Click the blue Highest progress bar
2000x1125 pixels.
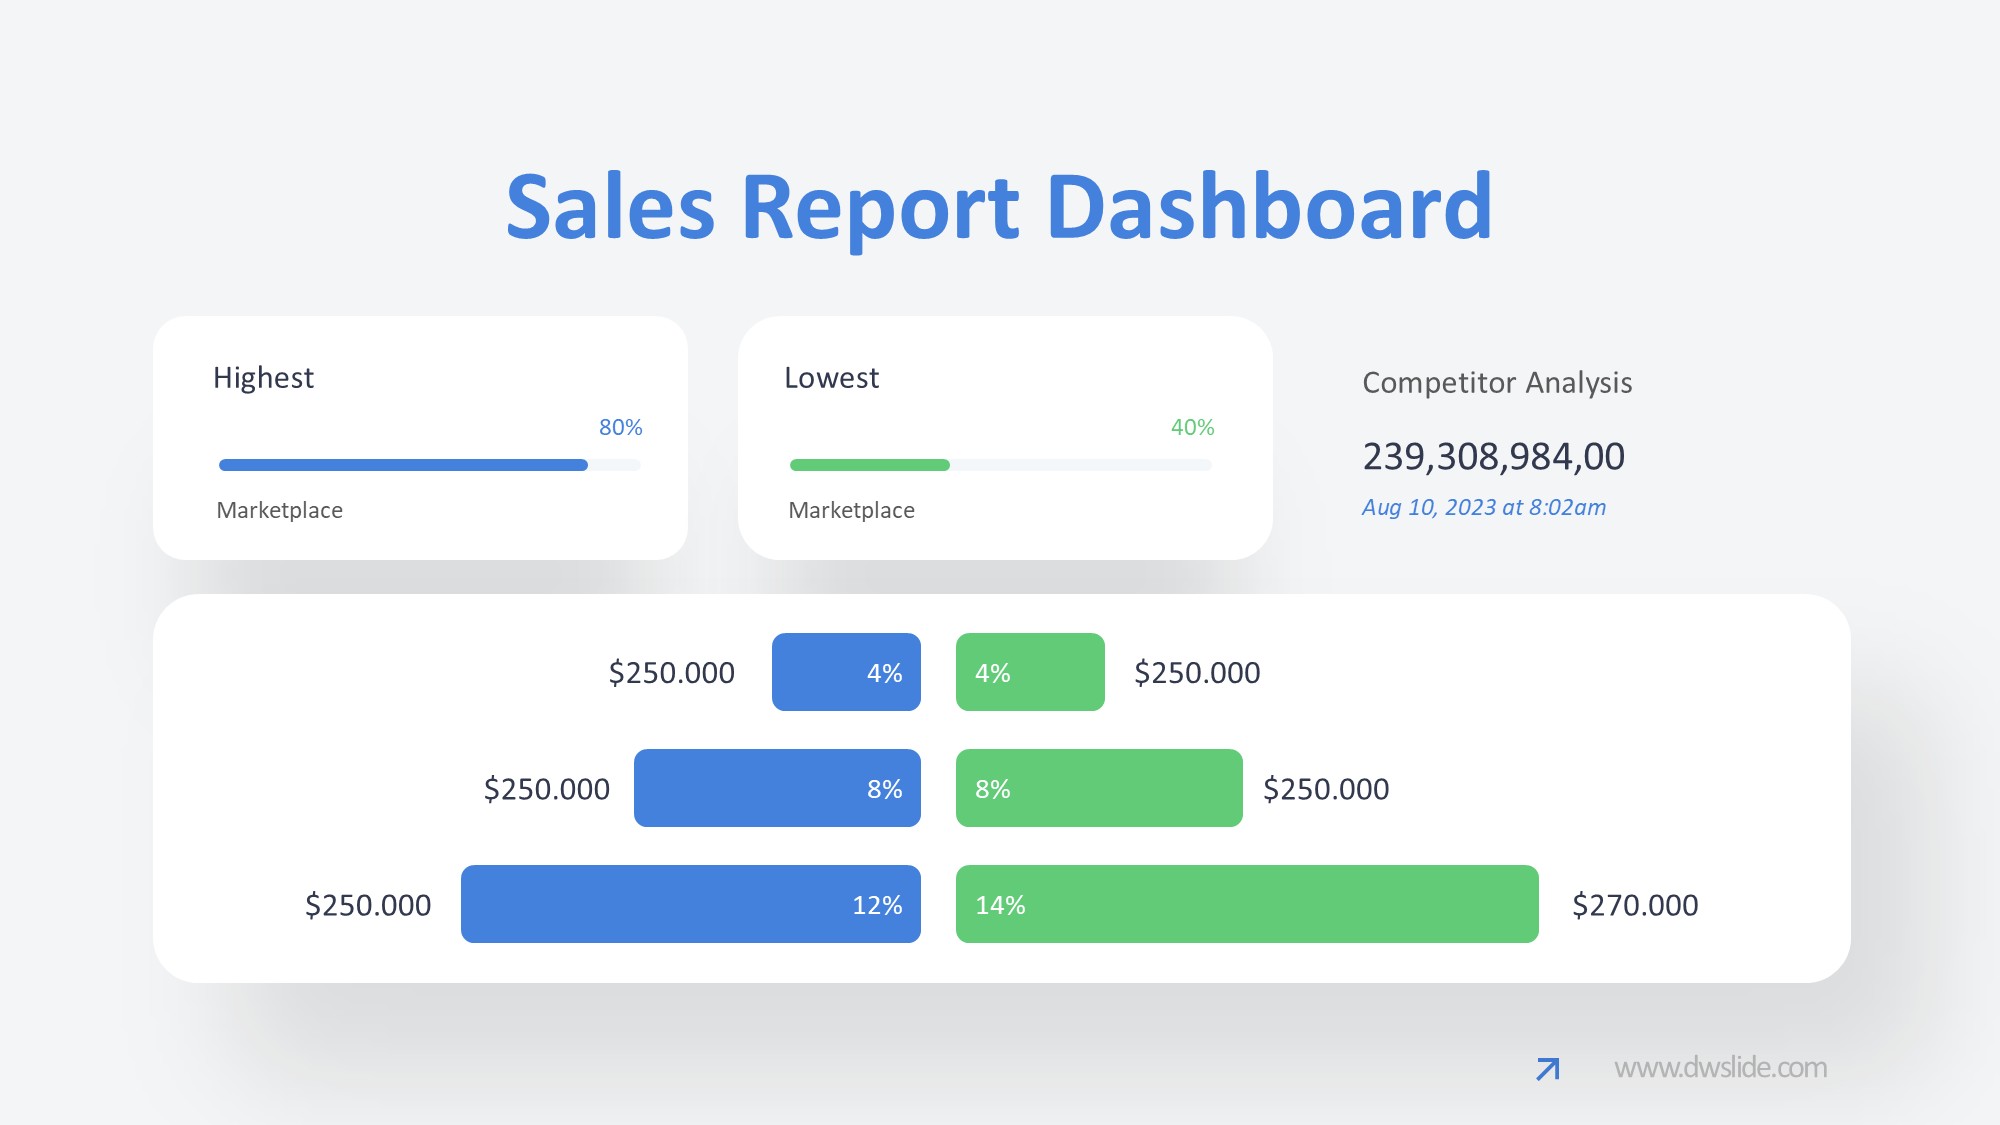pos(403,465)
